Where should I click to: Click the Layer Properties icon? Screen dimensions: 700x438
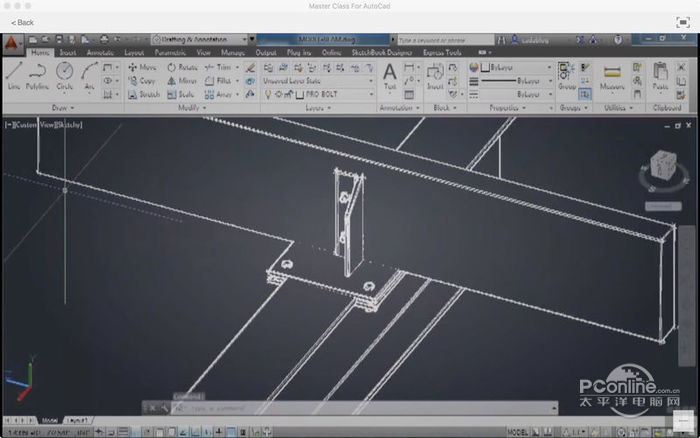268,67
